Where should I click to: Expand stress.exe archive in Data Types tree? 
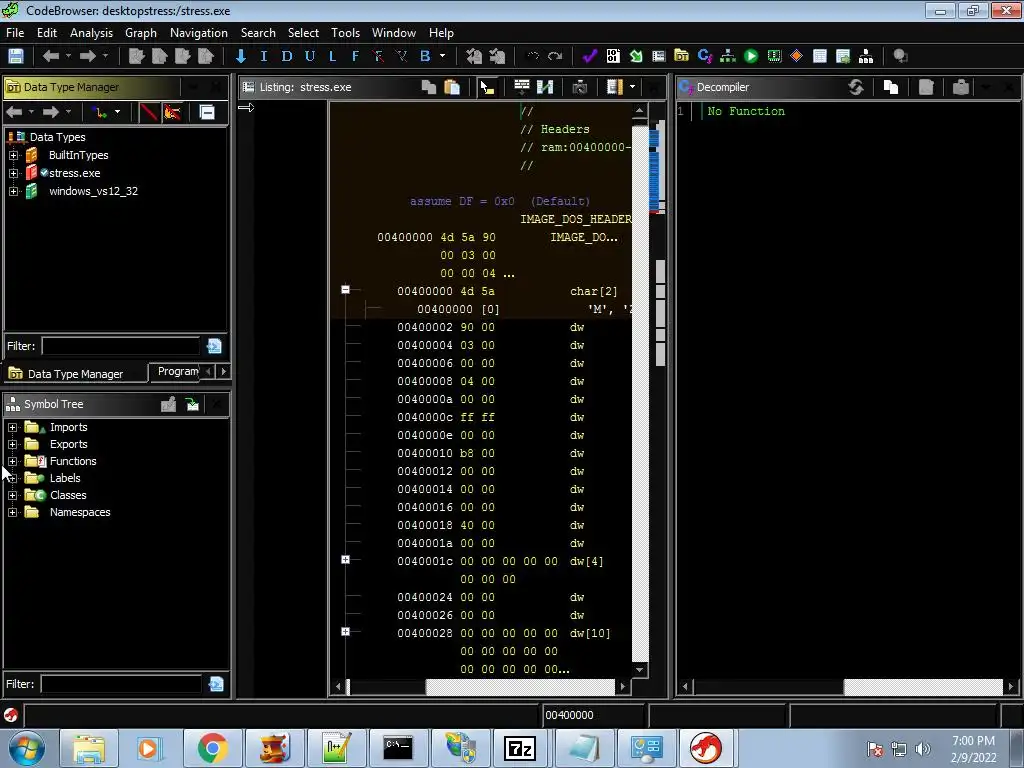click(x=13, y=173)
